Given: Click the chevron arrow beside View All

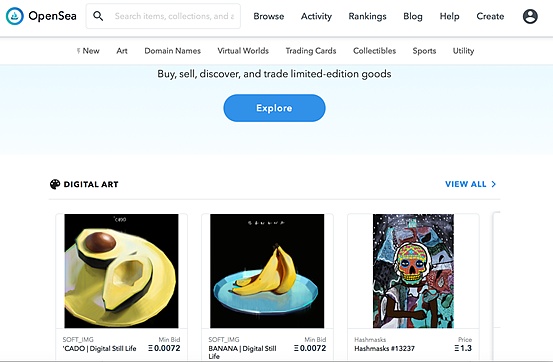Looking at the screenshot, I should (x=494, y=184).
